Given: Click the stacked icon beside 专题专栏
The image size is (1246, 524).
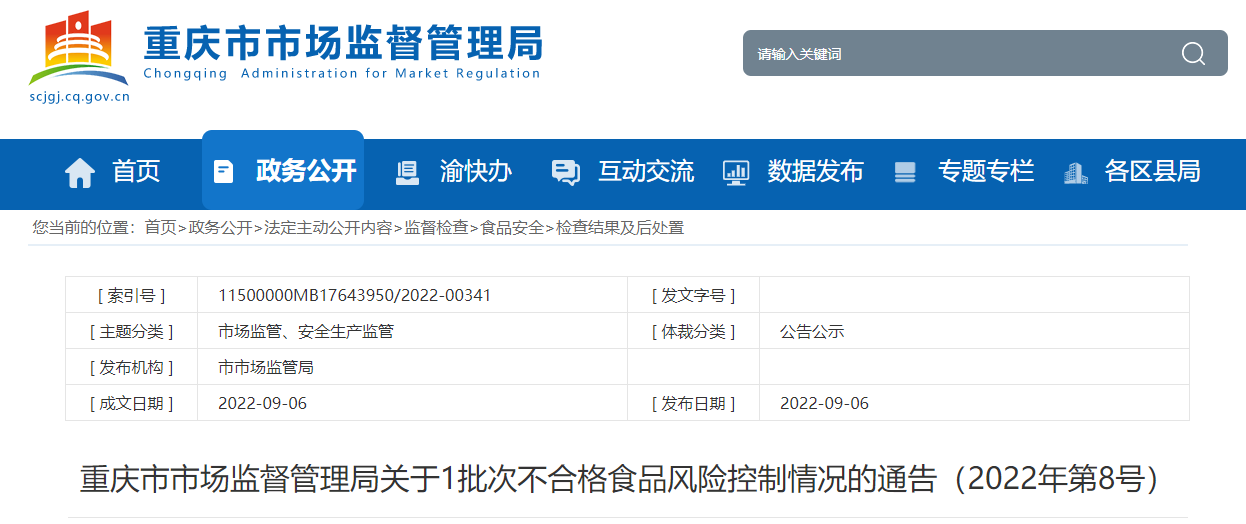Looking at the screenshot, I should (x=905, y=172).
